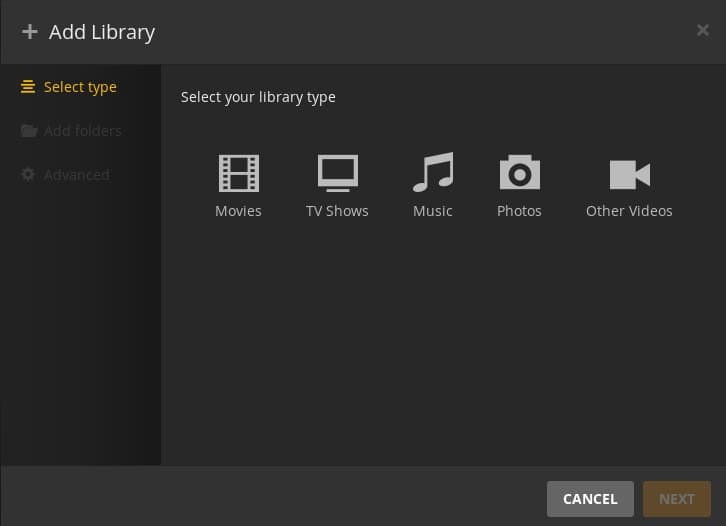Cancel adding the library
Viewport: 726px width, 526px height.
click(590, 499)
